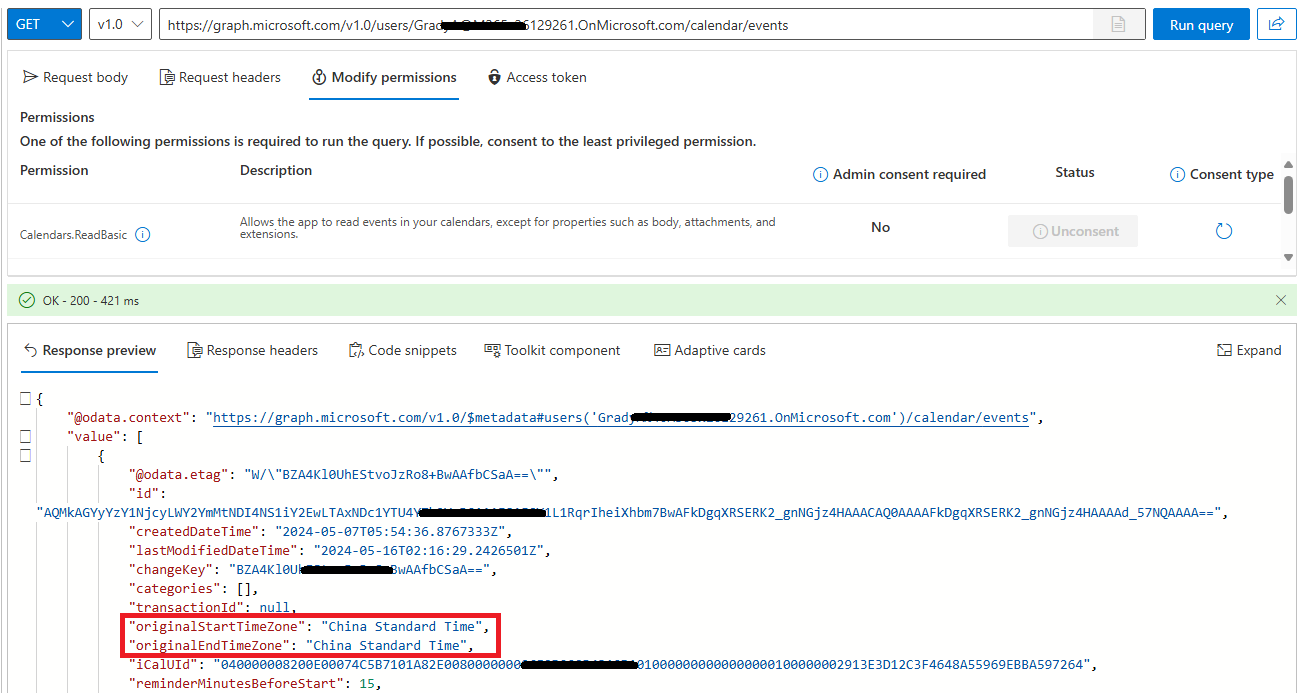Click the originalEndTimeZone value "China Standard Time"
The height and width of the screenshot is (693, 1300).
(x=387, y=645)
